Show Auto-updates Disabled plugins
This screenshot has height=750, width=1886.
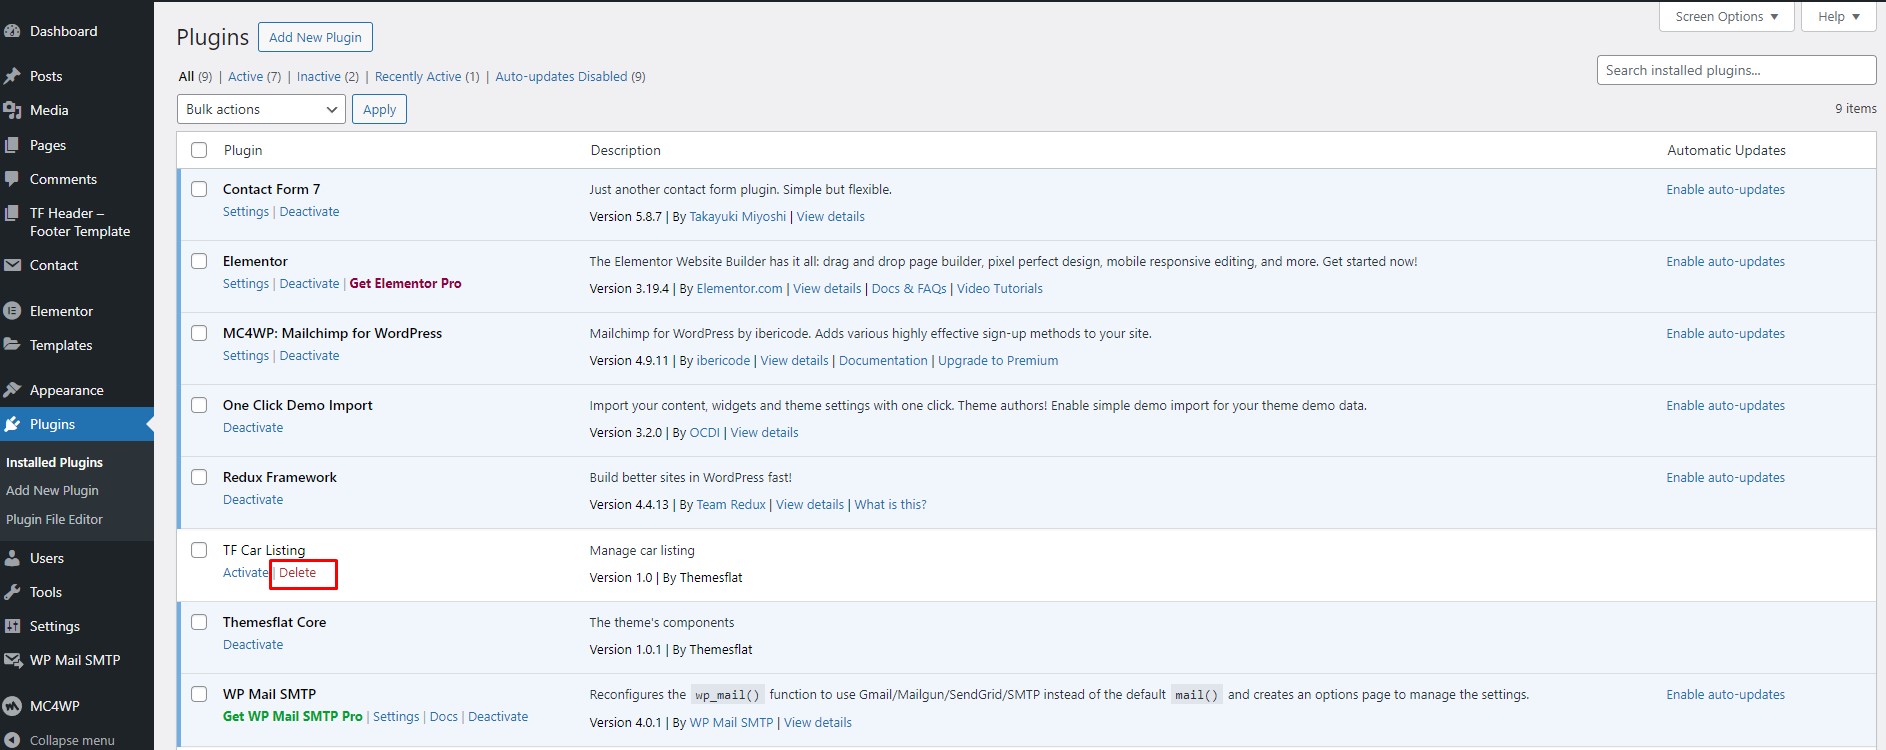click(x=570, y=76)
